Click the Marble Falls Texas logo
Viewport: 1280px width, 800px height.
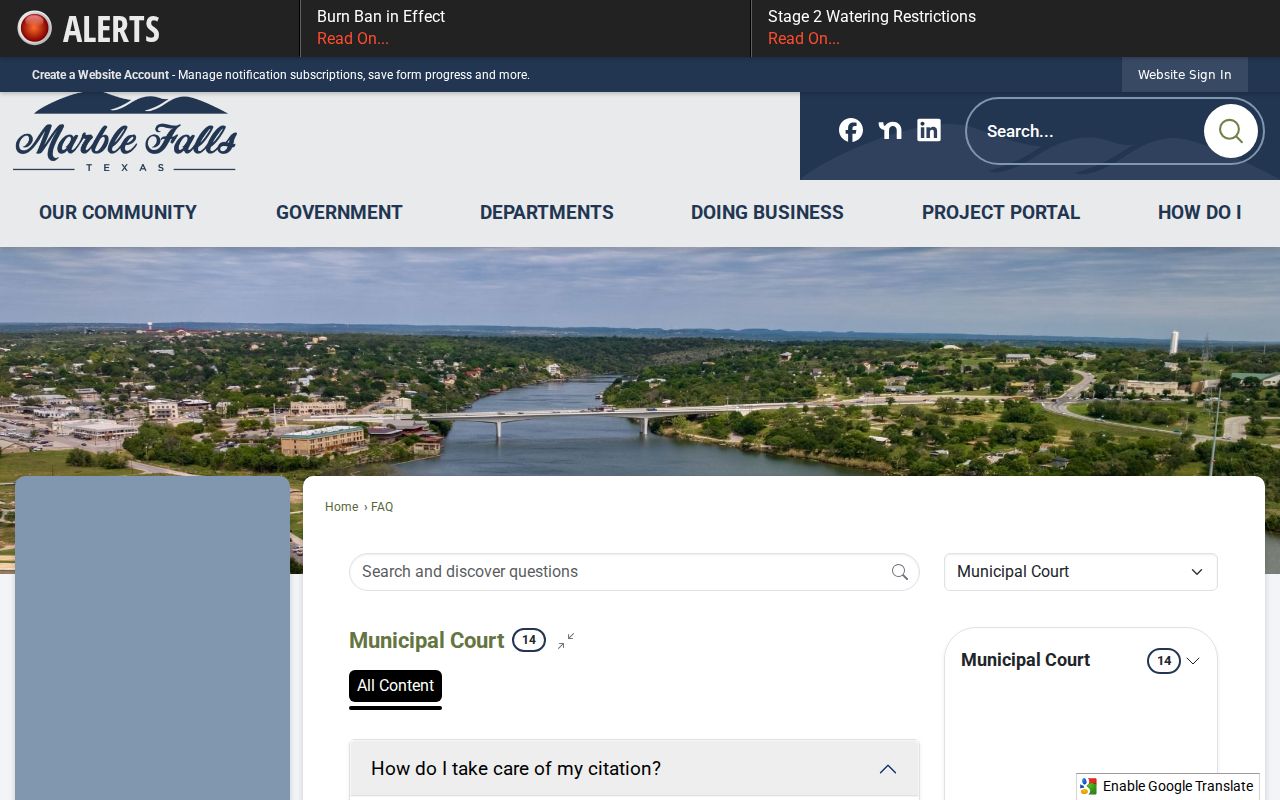(125, 134)
